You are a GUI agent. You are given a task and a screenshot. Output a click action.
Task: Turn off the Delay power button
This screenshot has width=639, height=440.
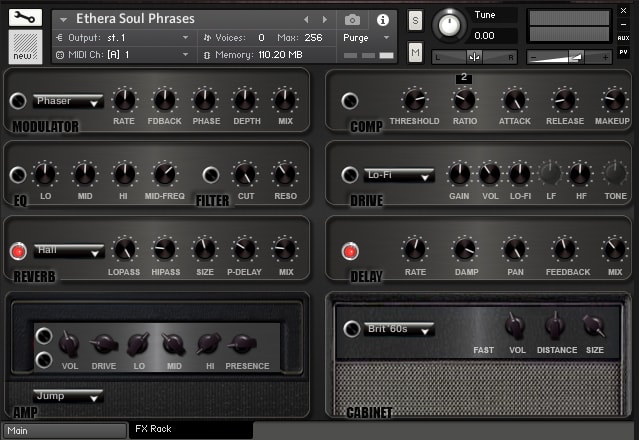coord(350,251)
